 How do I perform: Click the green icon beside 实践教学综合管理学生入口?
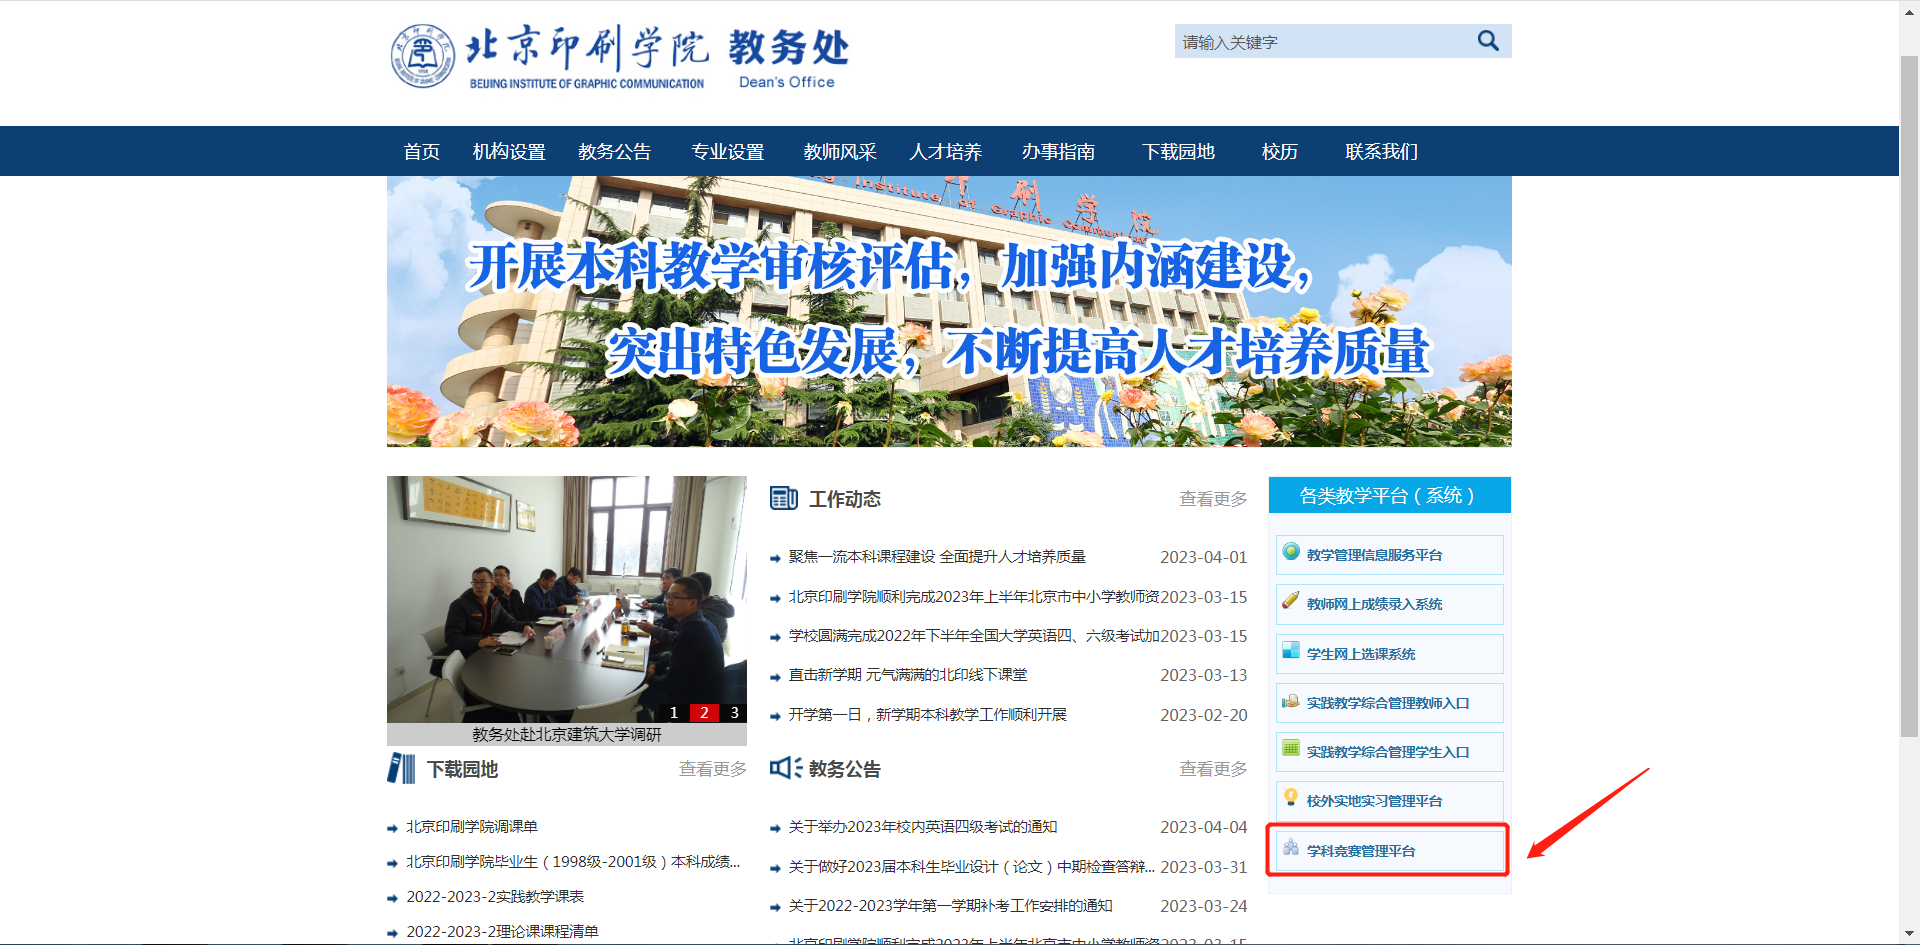tap(1291, 749)
